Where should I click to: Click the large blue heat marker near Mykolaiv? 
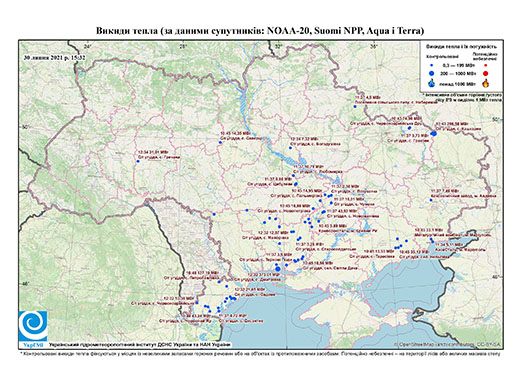click(x=278, y=269)
